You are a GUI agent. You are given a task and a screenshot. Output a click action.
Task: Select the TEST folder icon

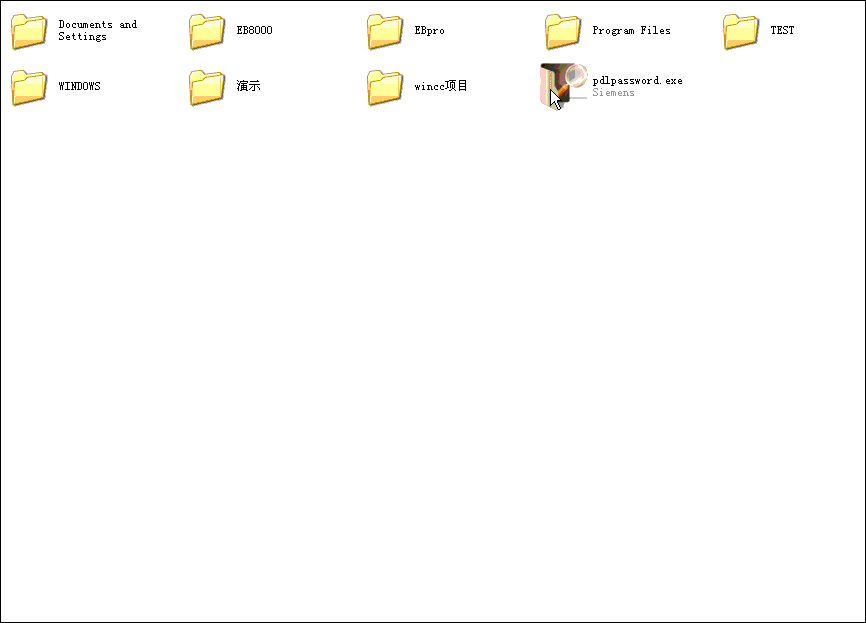point(741,32)
